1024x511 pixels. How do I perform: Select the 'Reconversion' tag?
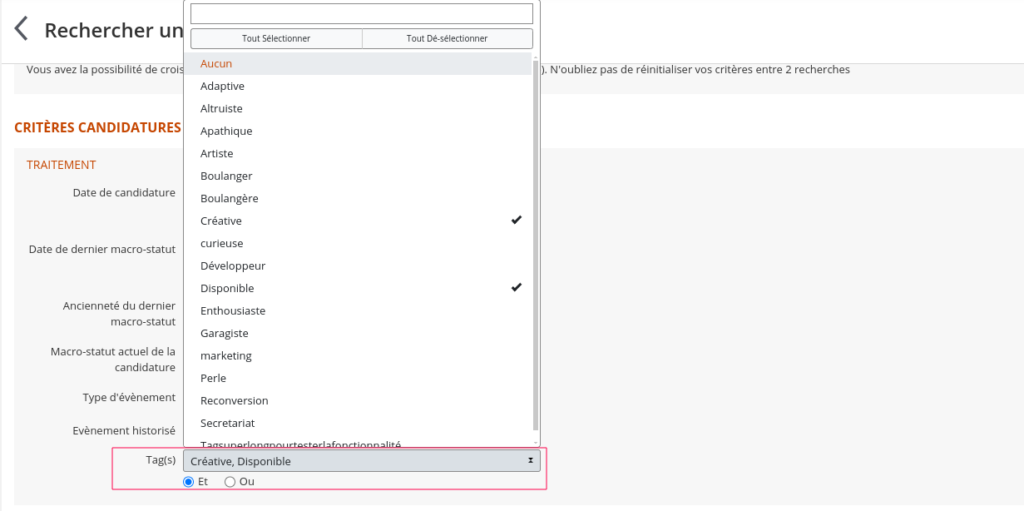click(234, 401)
